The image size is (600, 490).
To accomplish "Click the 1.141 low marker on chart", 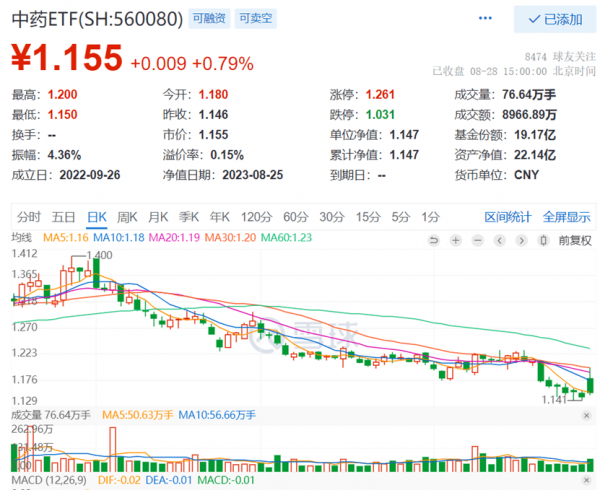I will pyautogui.click(x=554, y=400).
